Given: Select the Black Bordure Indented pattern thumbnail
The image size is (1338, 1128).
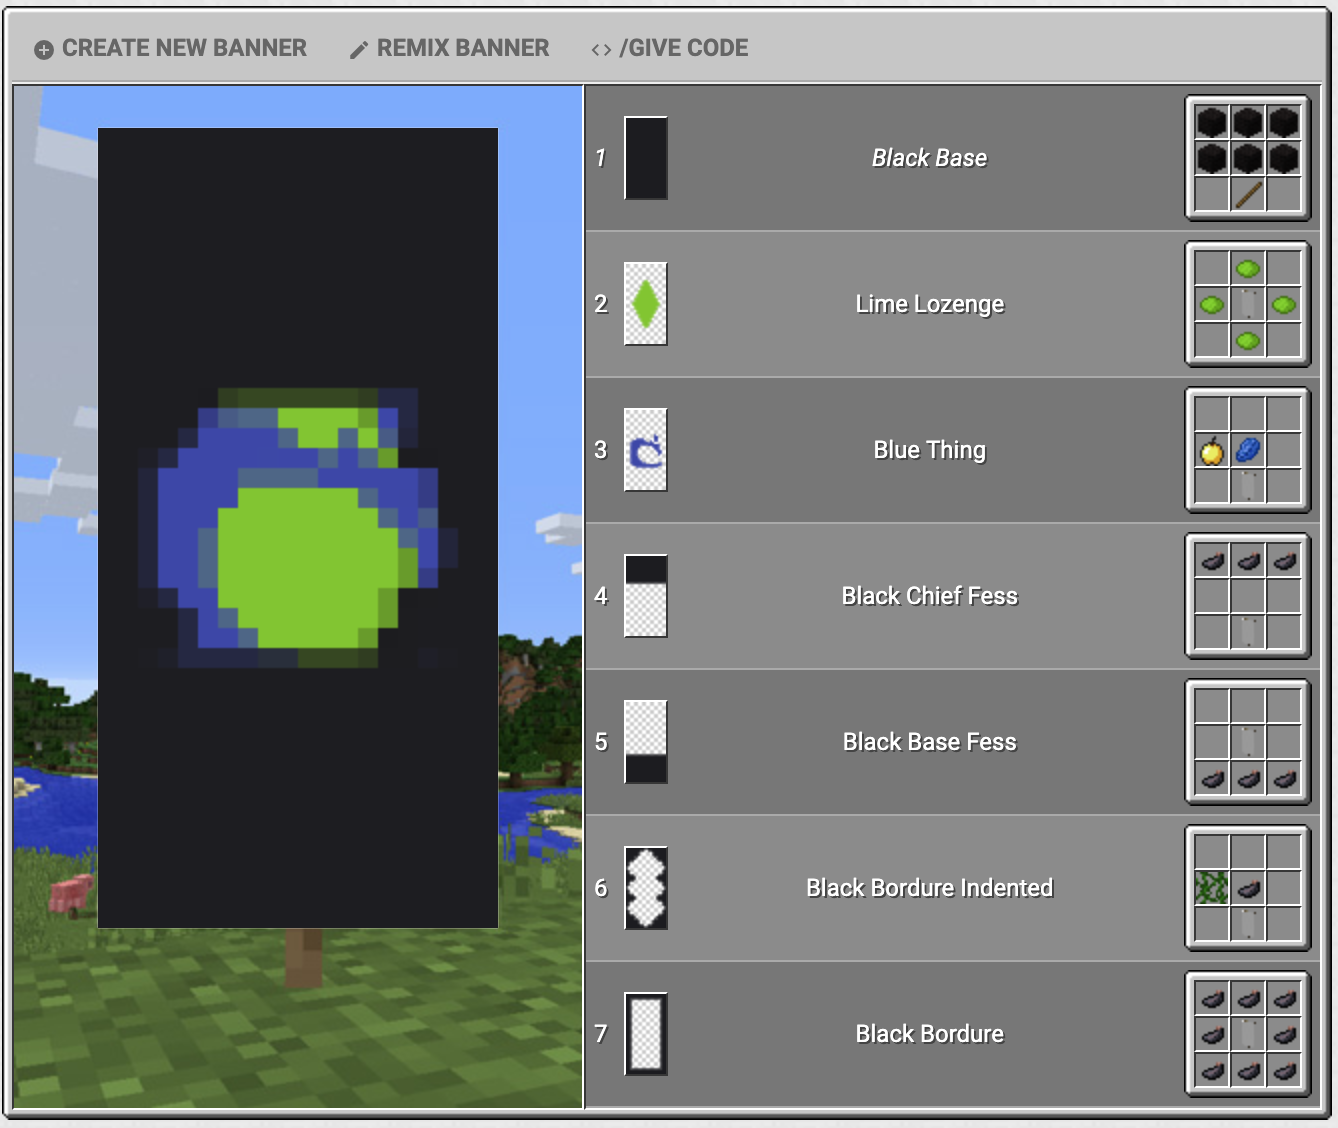Looking at the screenshot, I should (x=646, y=888).
